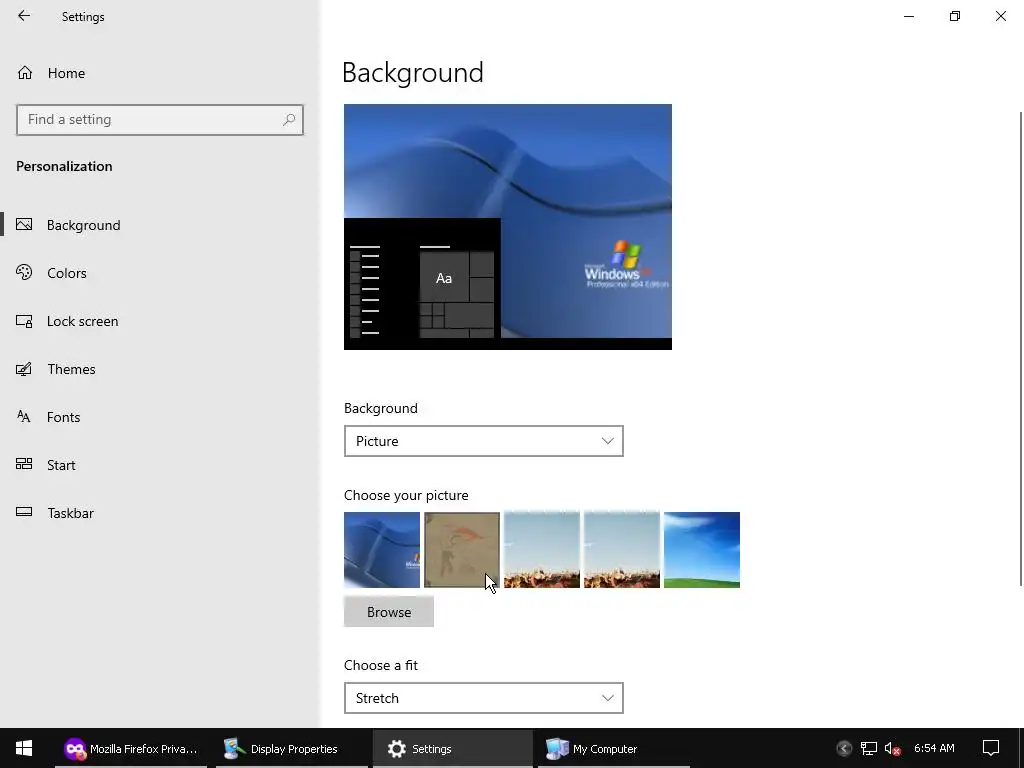Click the Settings page vertical scrollbar
The image size is (1024, 768).
pyautogui.click(x=1021, y=349)
